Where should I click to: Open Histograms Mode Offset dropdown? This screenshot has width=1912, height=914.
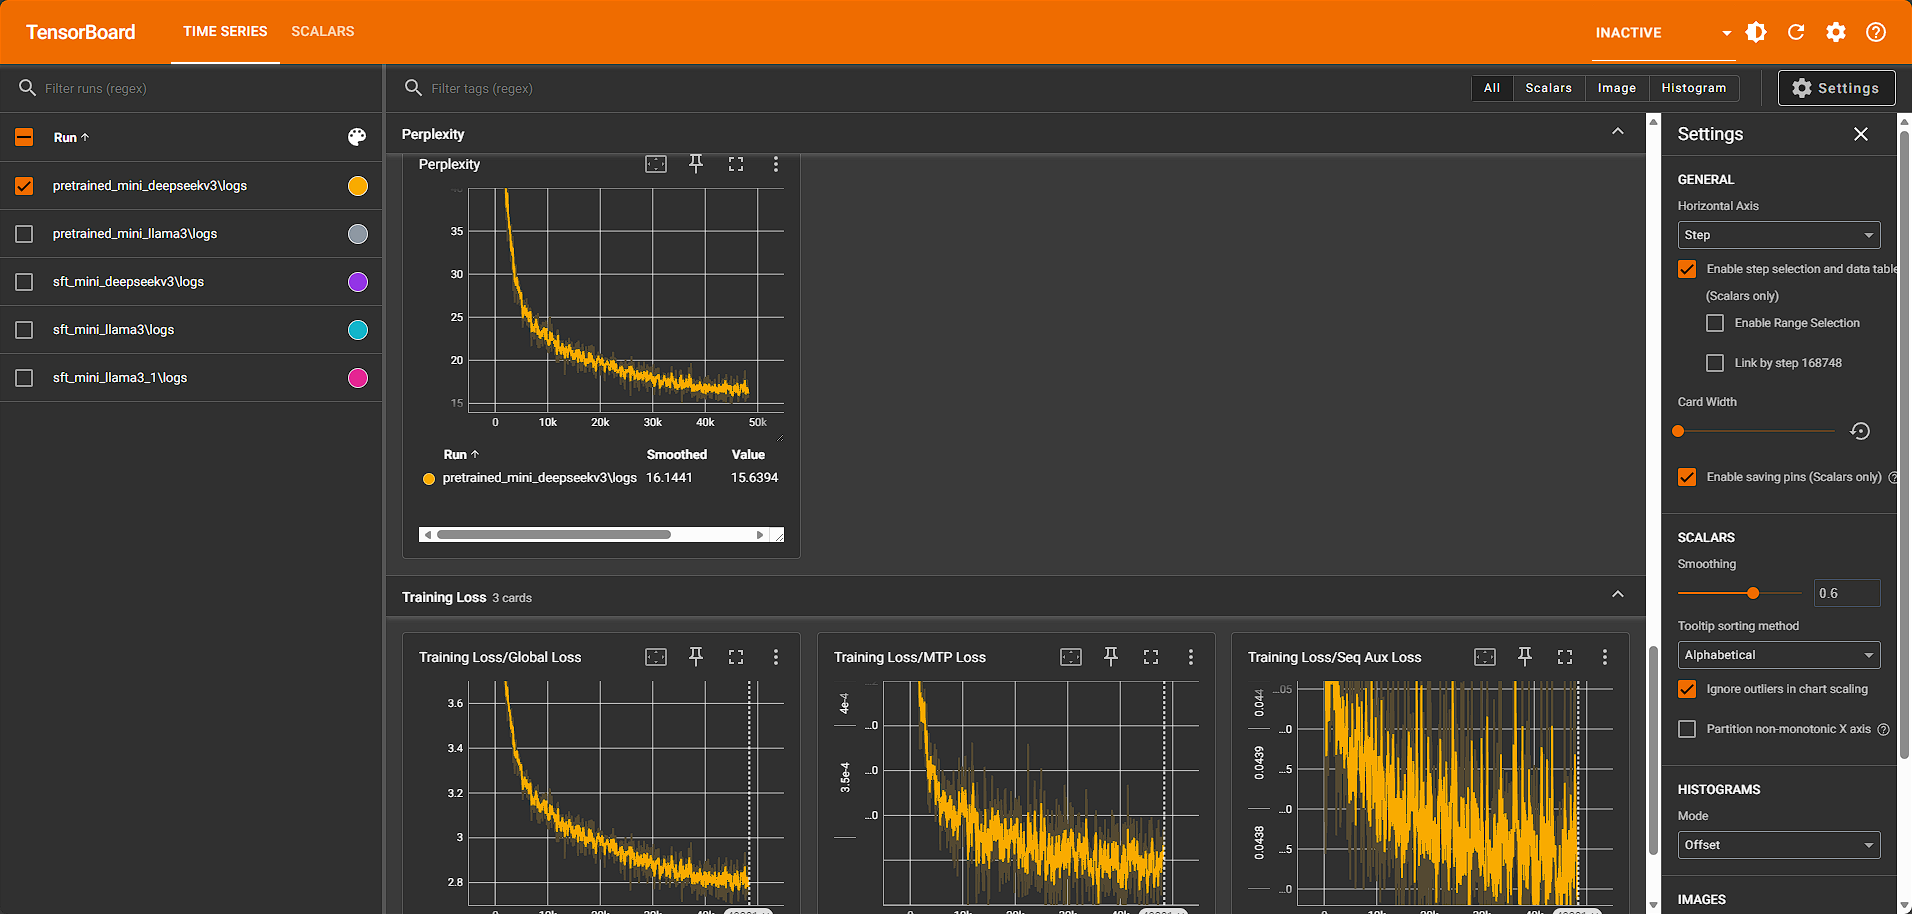pos(1779,845)
